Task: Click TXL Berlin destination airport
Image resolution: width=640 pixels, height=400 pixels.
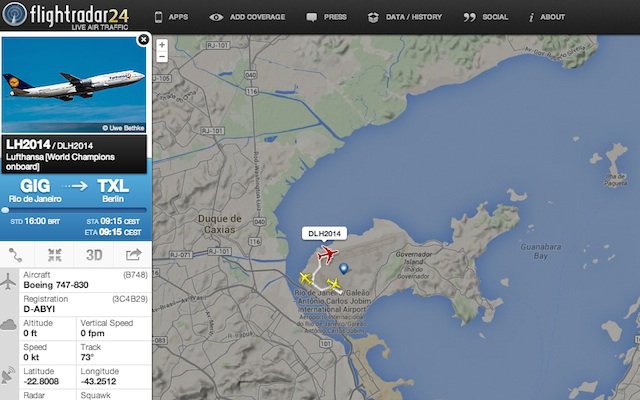Action: click(113, 191)
